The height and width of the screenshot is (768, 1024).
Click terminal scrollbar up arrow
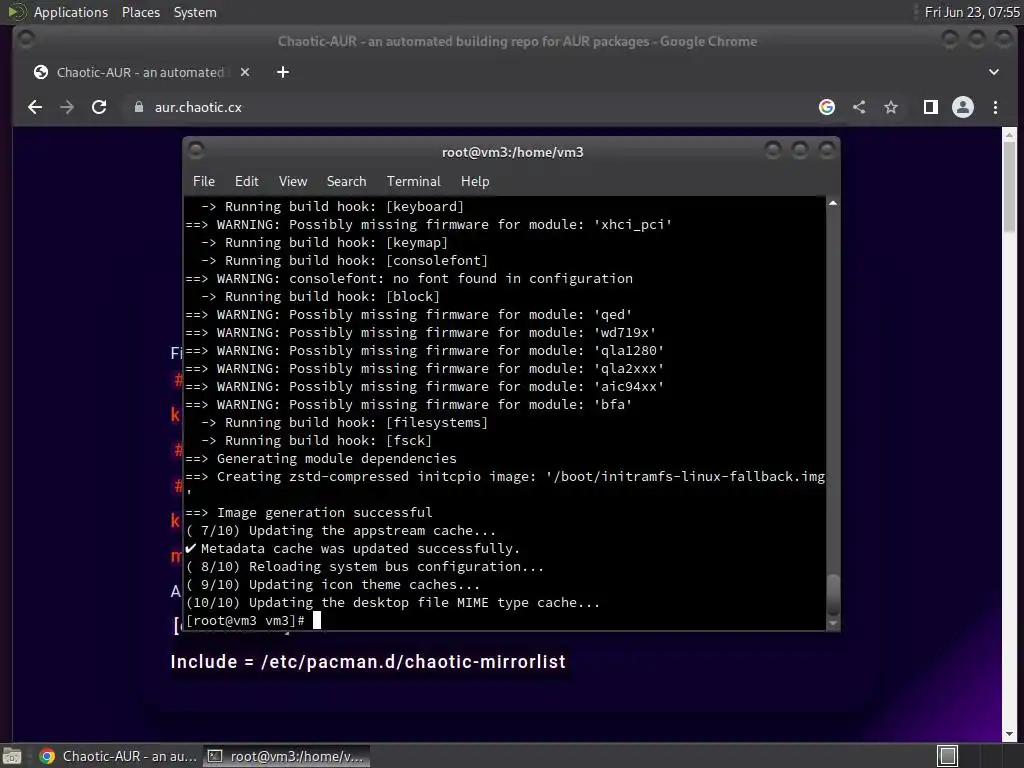833,204
